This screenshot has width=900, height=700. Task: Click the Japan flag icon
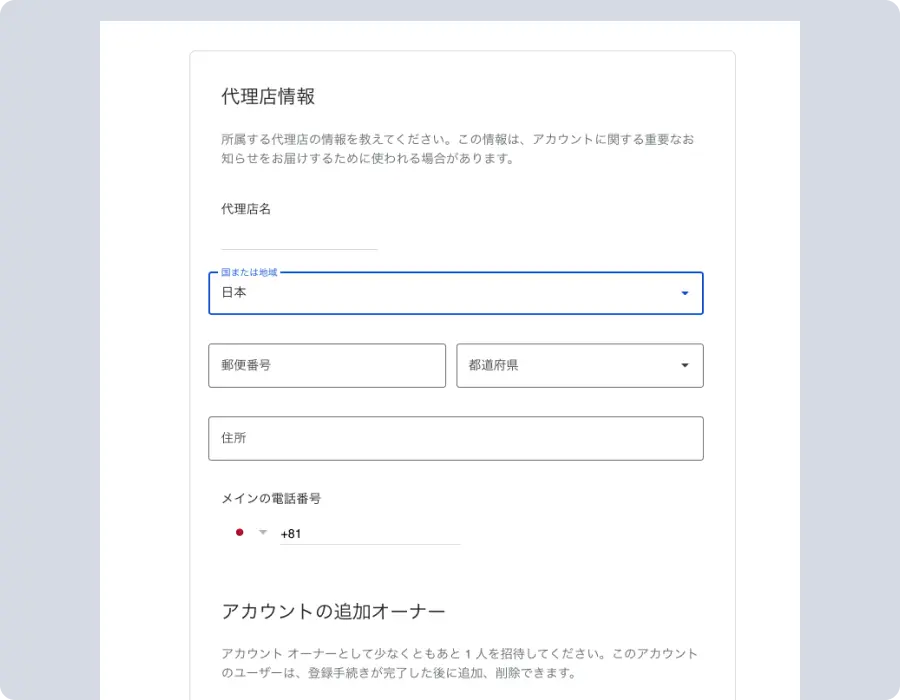click(x=239, y=533)
